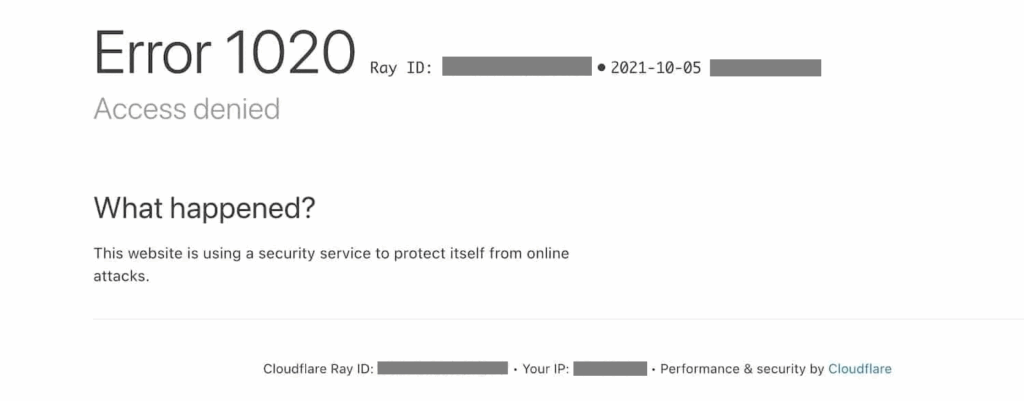Click the word 'online' in the paragraph
Image resolution: width=1024 pixels, height=401 pixels.
(x=545, y=253)
